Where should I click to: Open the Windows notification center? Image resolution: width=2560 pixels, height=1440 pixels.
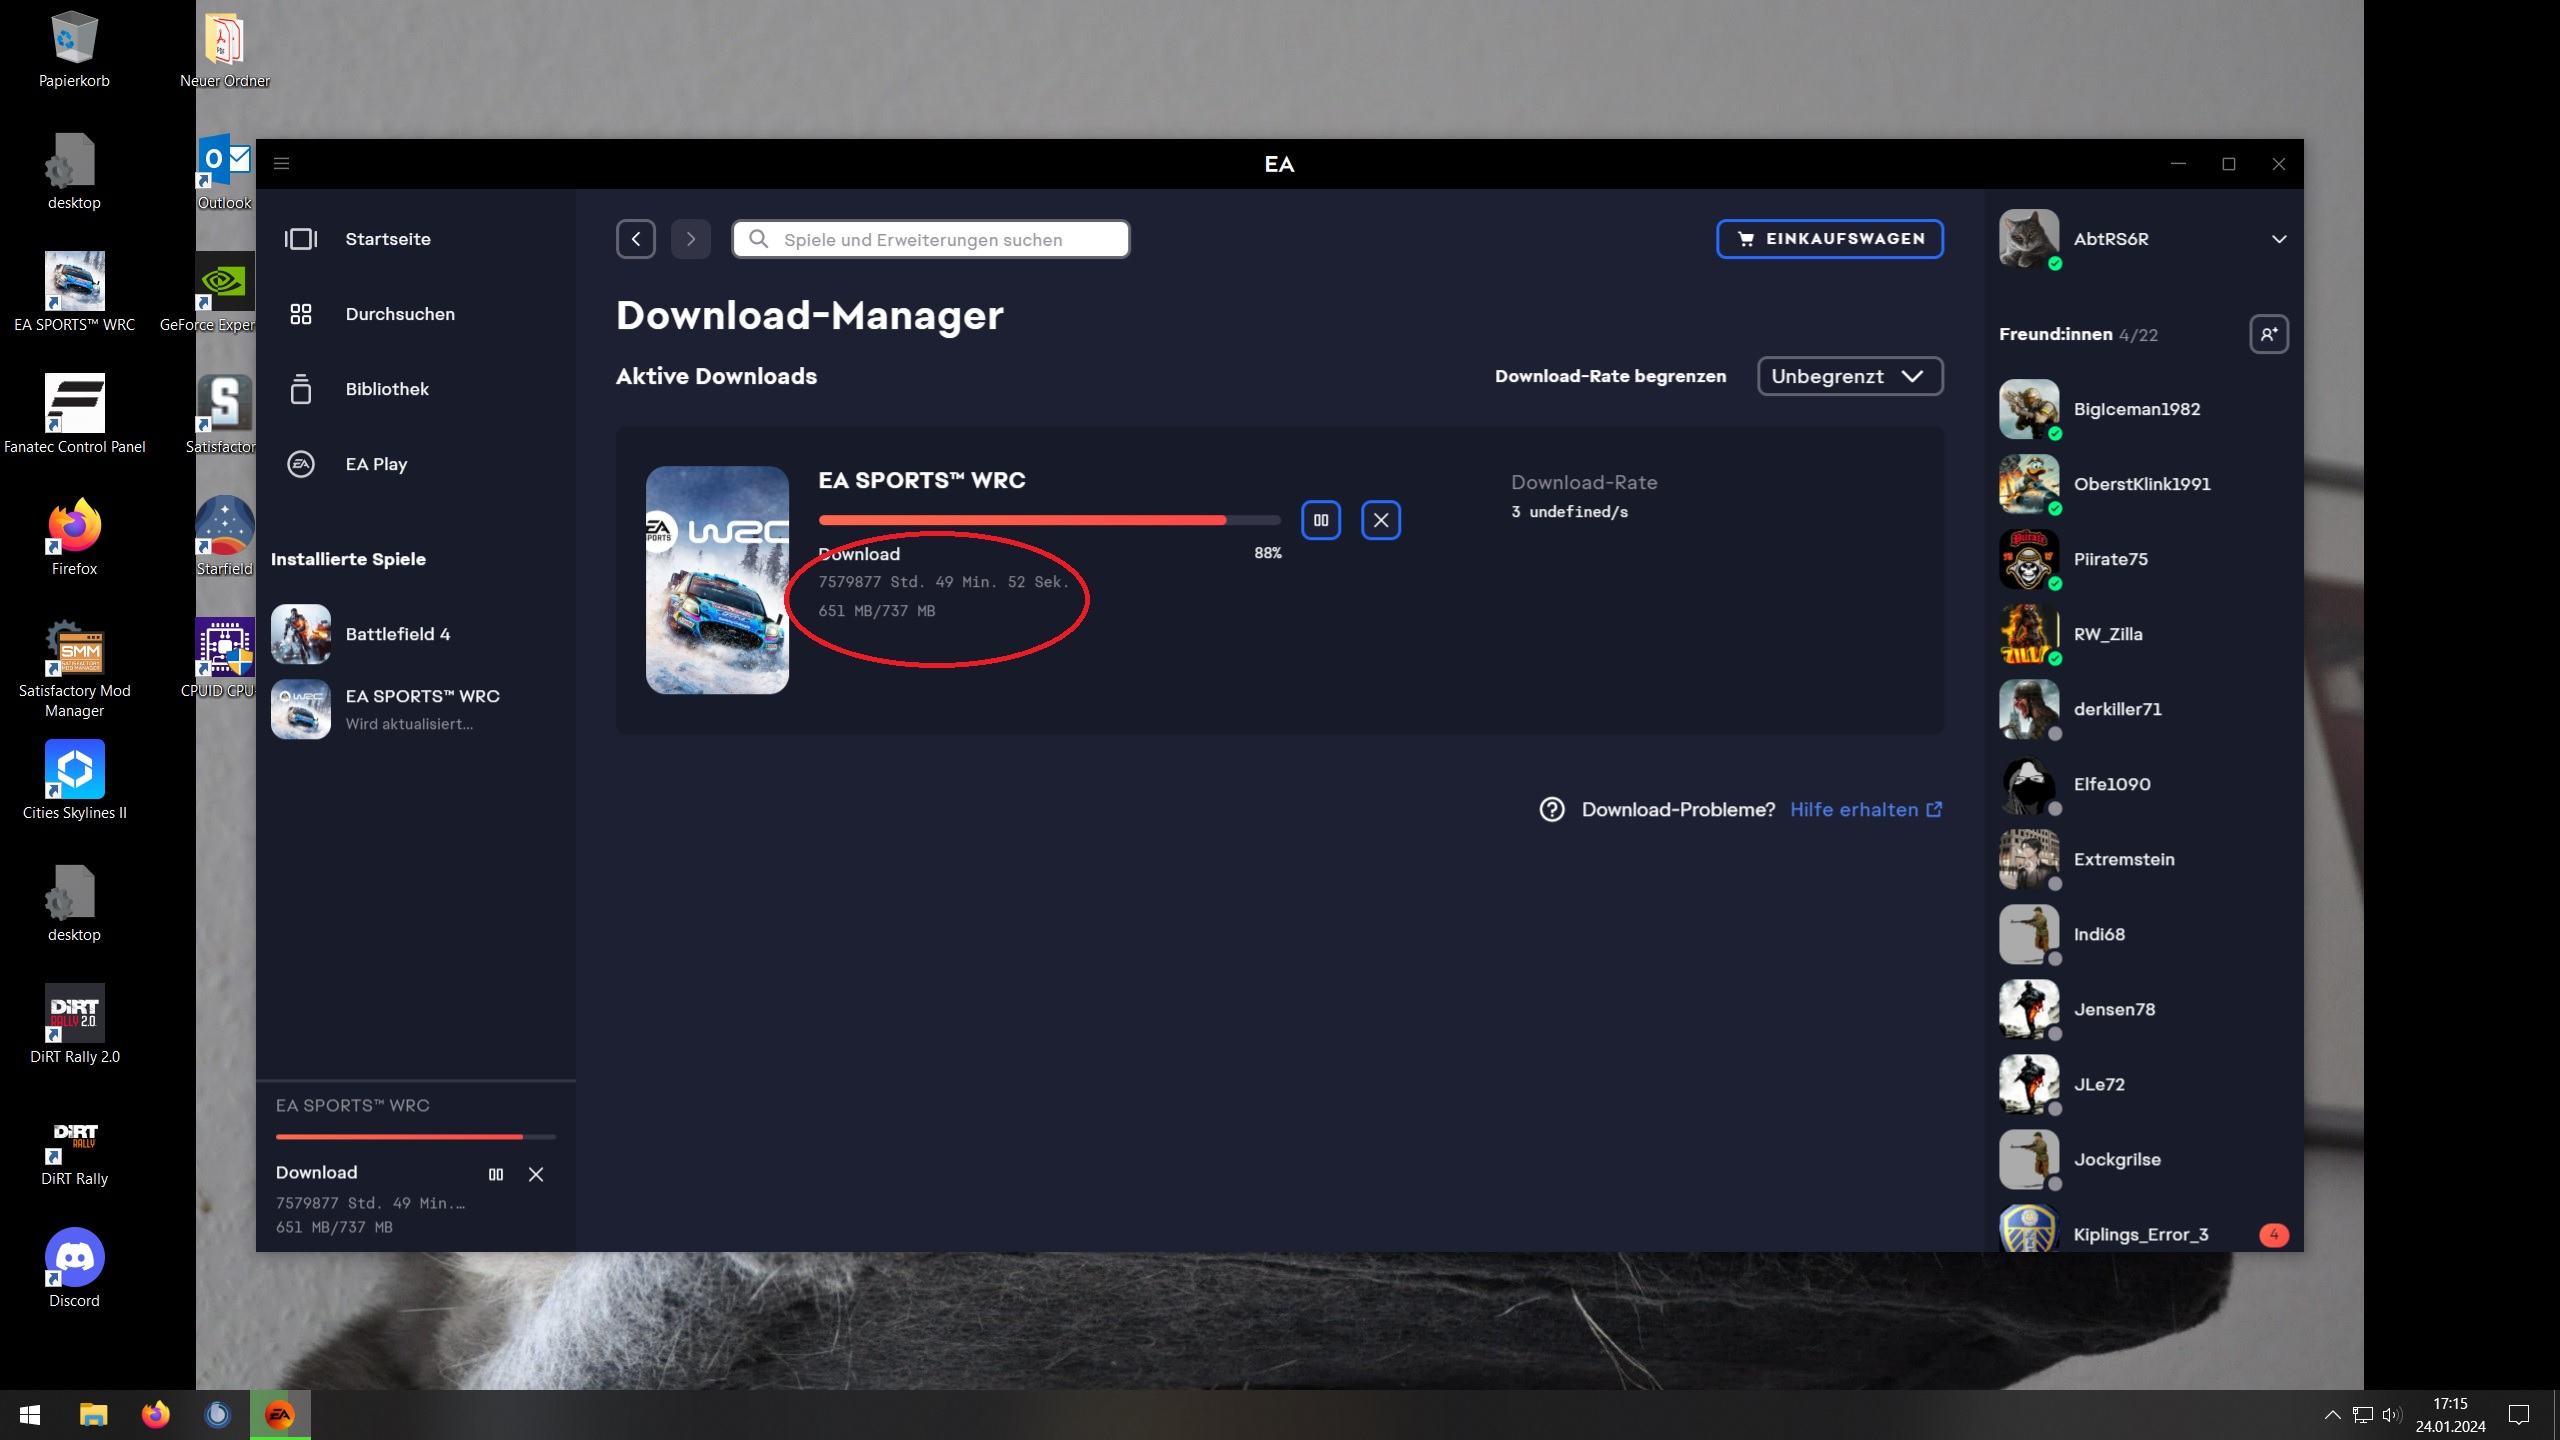[2519, 1415]
